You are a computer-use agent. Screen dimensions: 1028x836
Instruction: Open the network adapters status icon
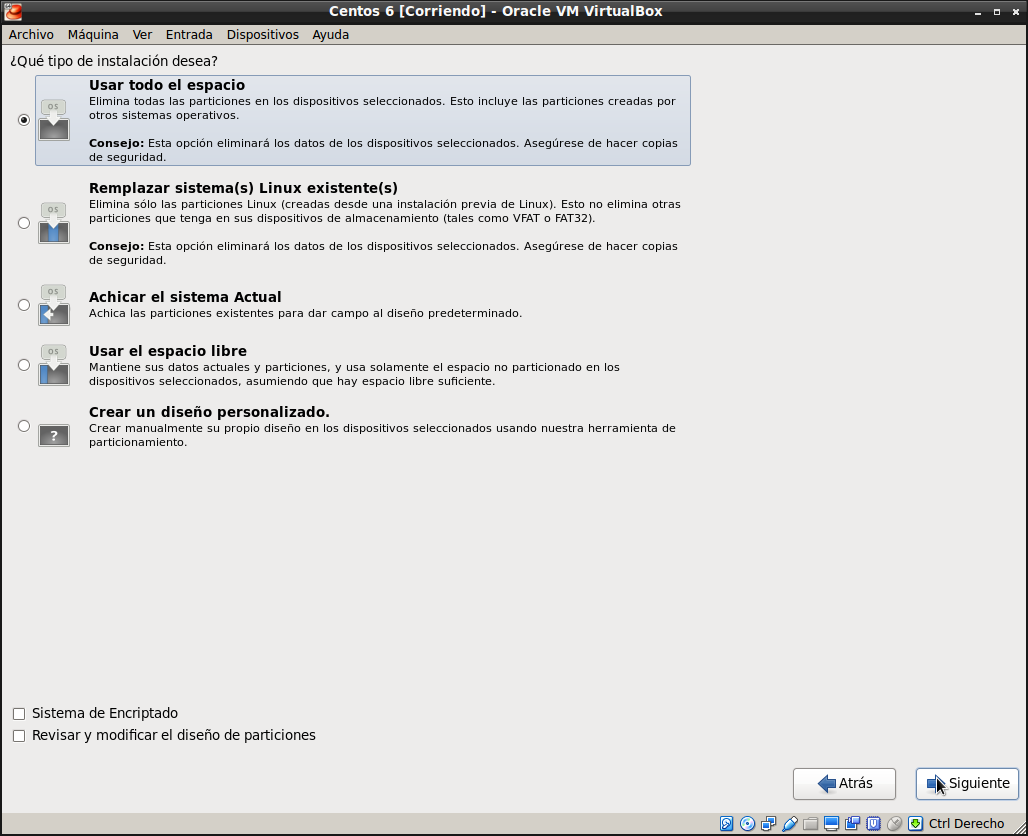(x=768, y=824)
